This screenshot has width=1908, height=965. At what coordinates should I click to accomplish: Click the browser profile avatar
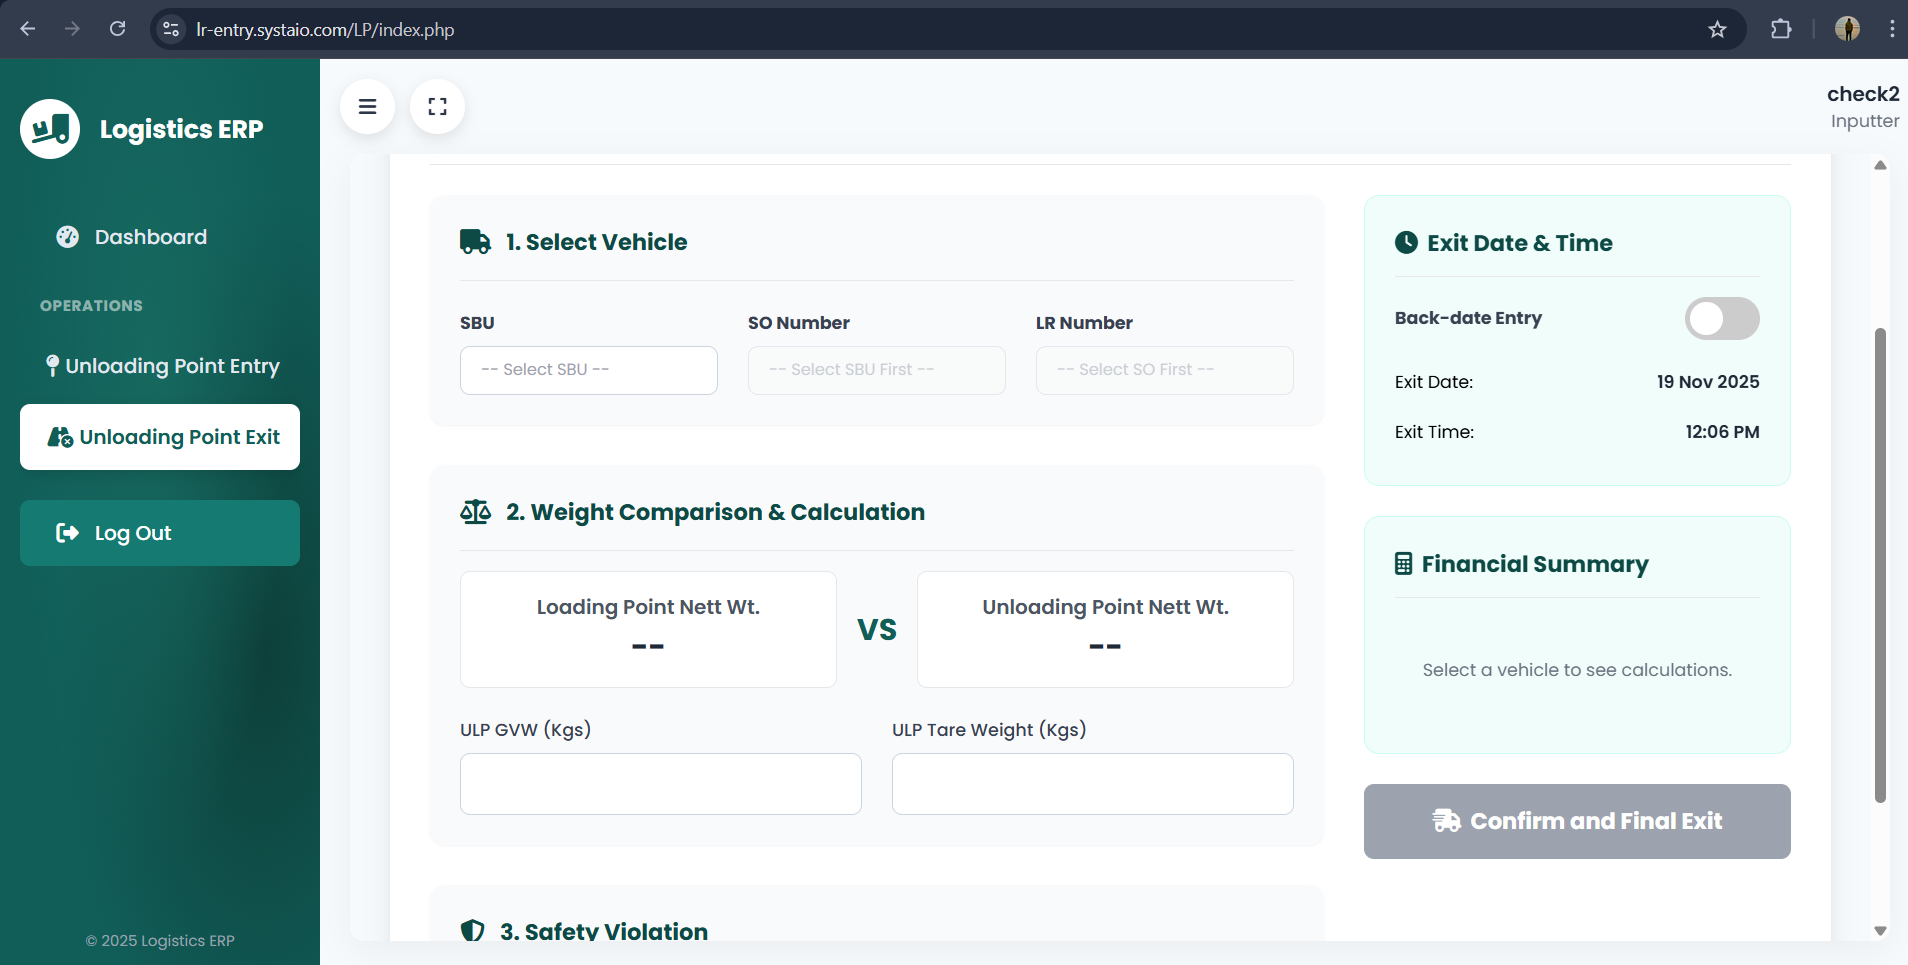point(1847,29)
